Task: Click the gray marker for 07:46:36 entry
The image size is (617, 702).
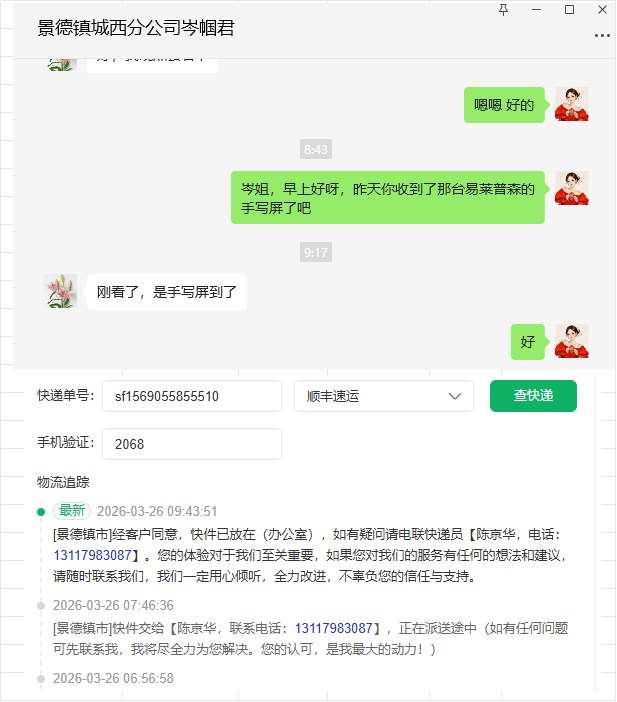Action: click(41, 606)
